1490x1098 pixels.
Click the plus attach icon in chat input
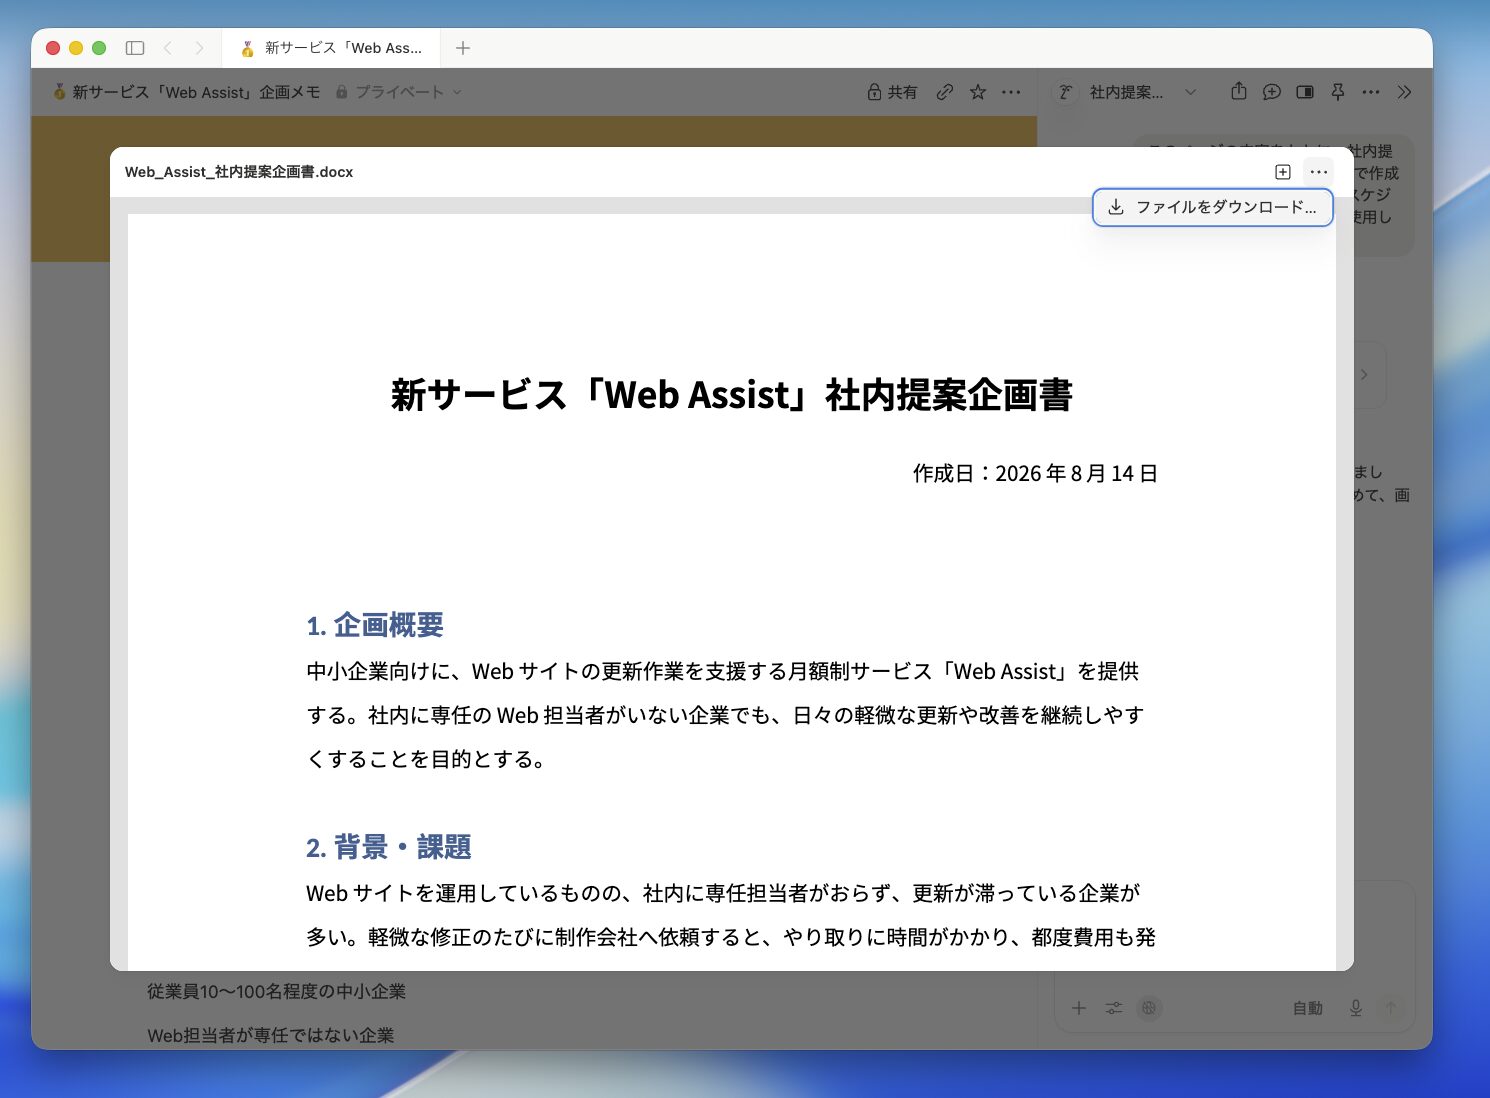[1079, 1008]
